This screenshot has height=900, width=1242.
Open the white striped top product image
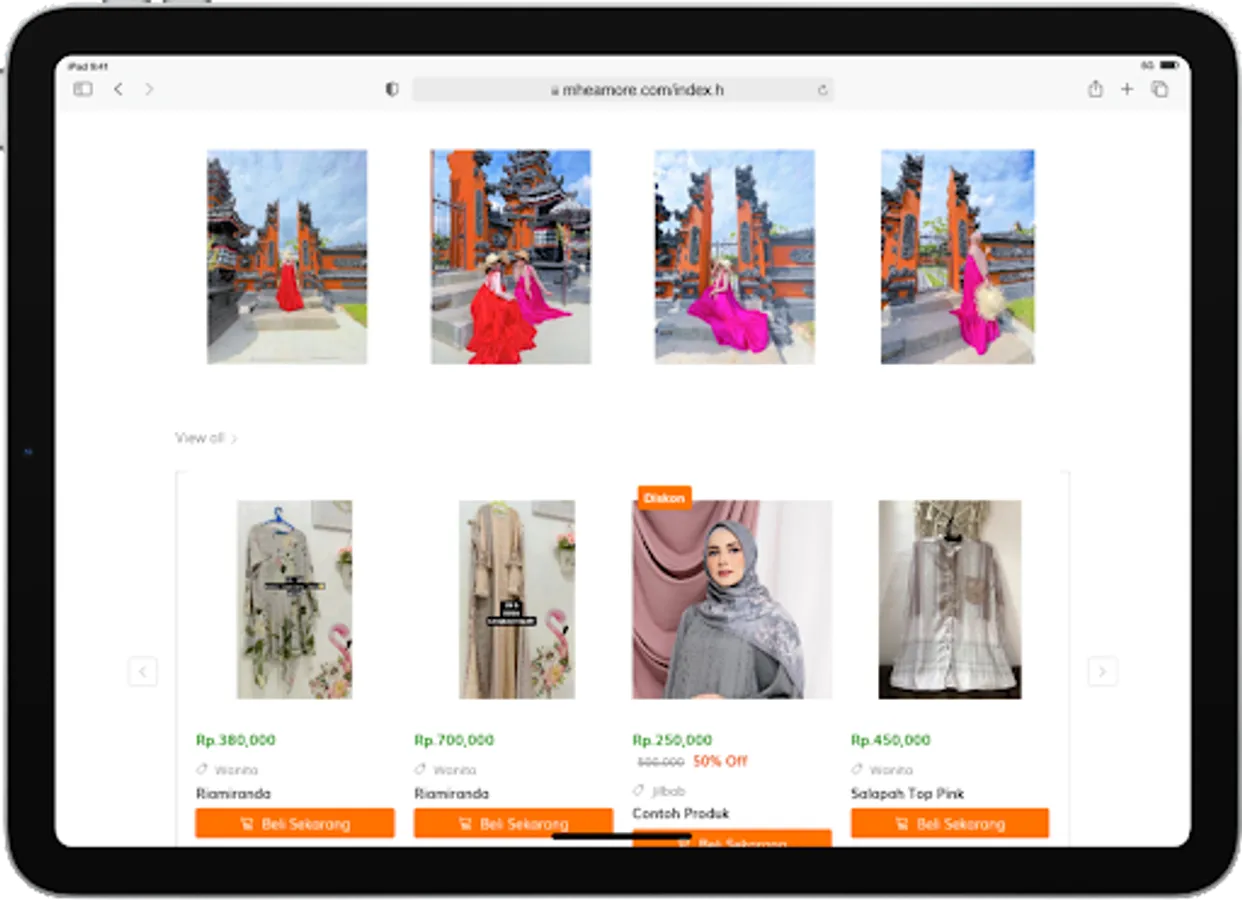click(950, 600)
